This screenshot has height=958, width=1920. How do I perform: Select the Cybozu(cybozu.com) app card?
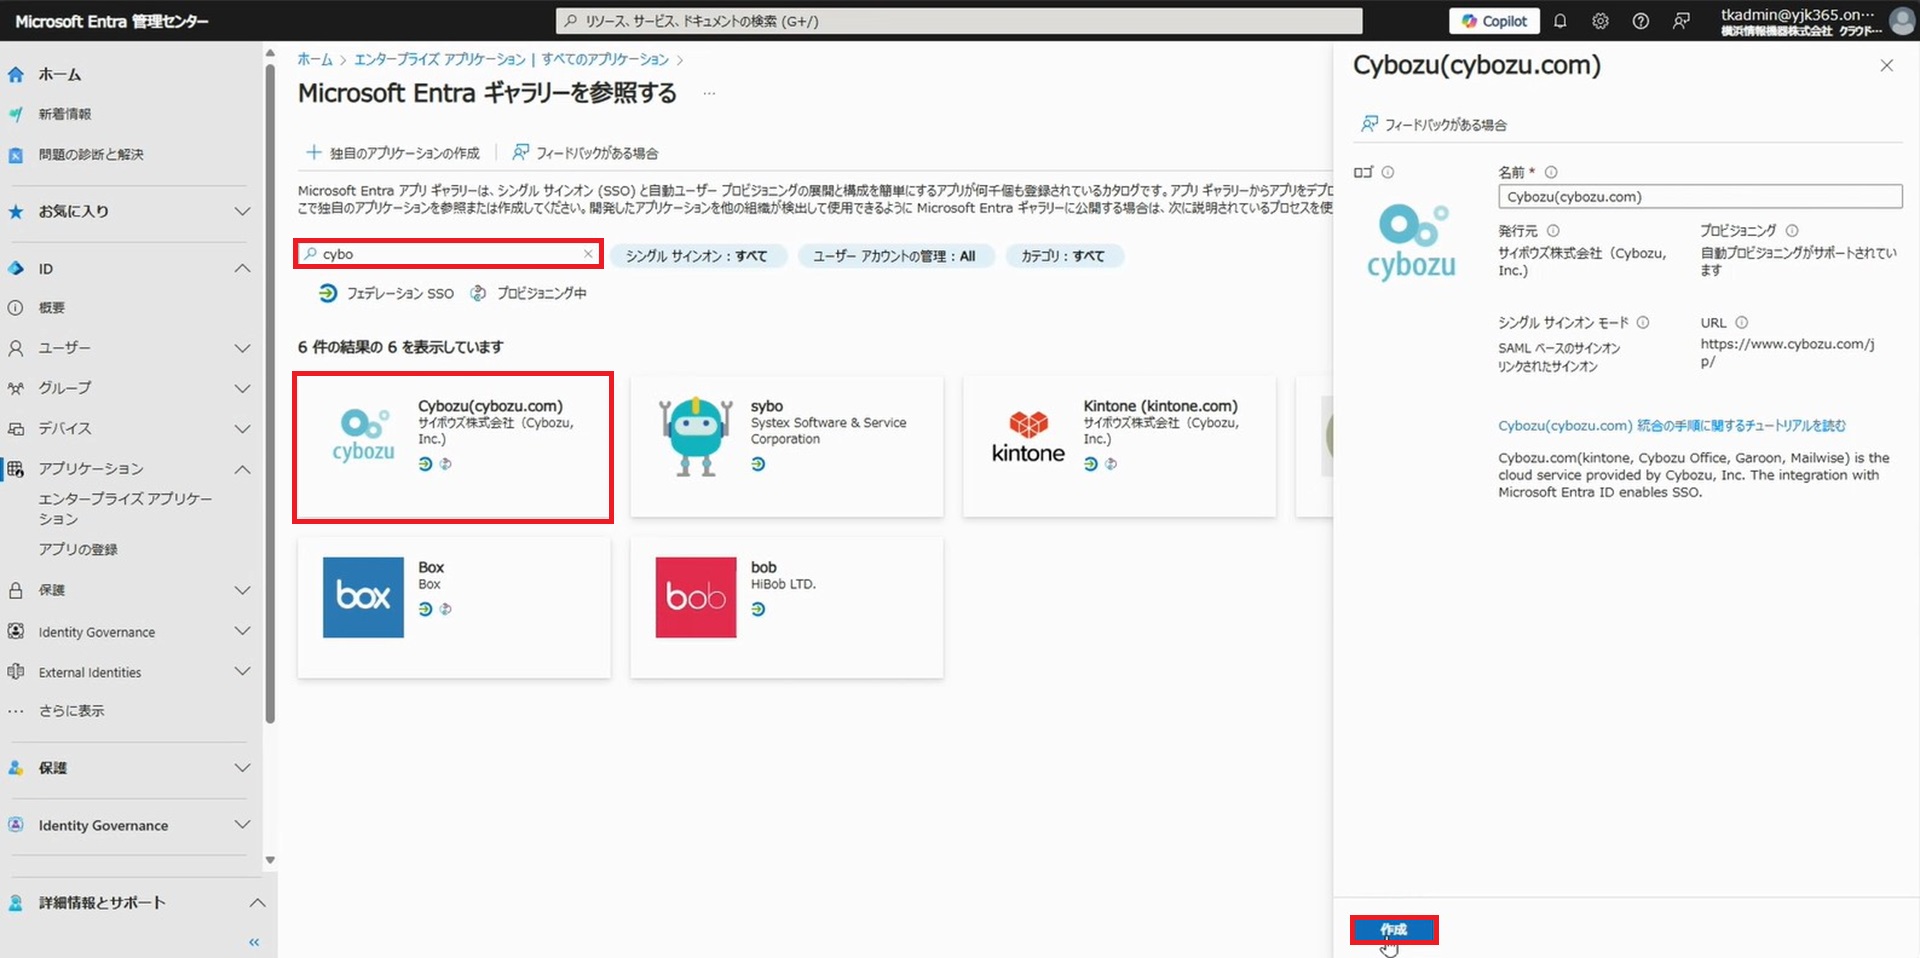(453, 447)
